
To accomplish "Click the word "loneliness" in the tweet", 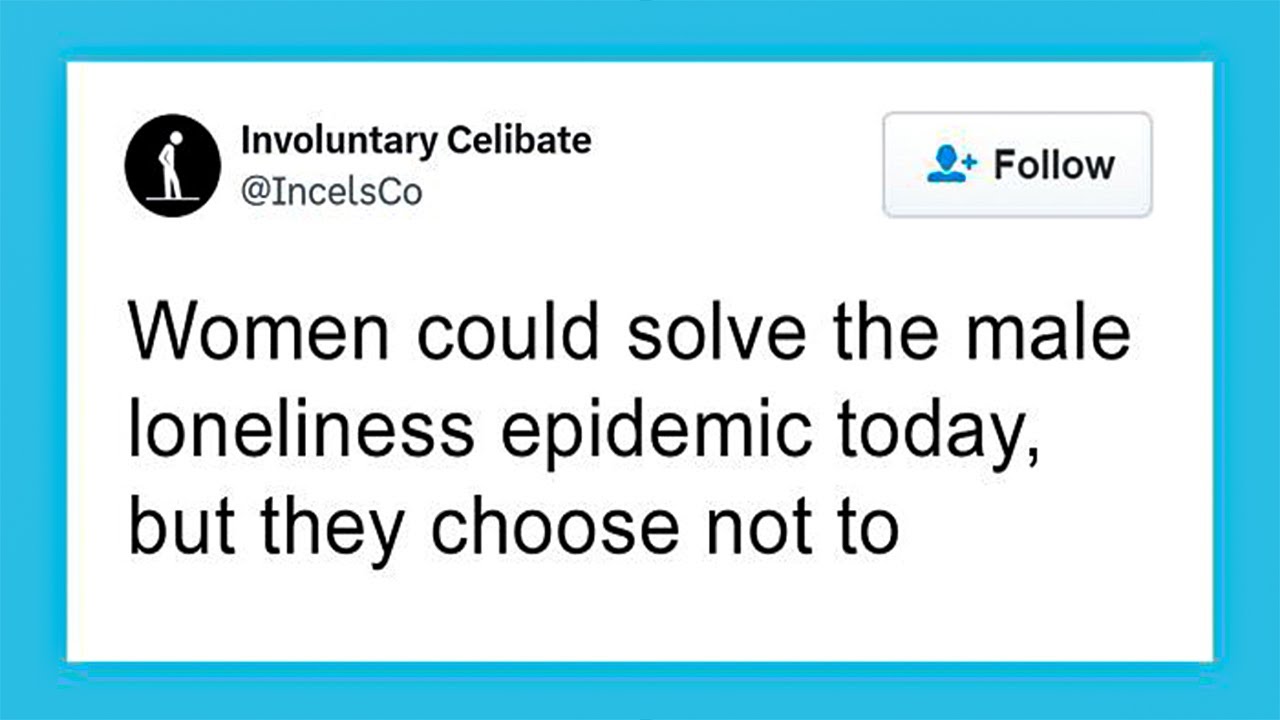I will (300, 431).
